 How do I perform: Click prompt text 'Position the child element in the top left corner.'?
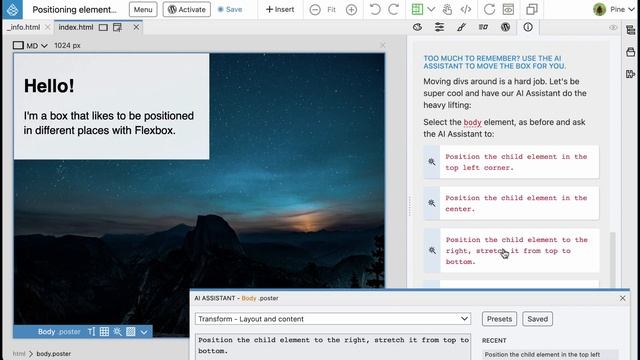(516, 162)
